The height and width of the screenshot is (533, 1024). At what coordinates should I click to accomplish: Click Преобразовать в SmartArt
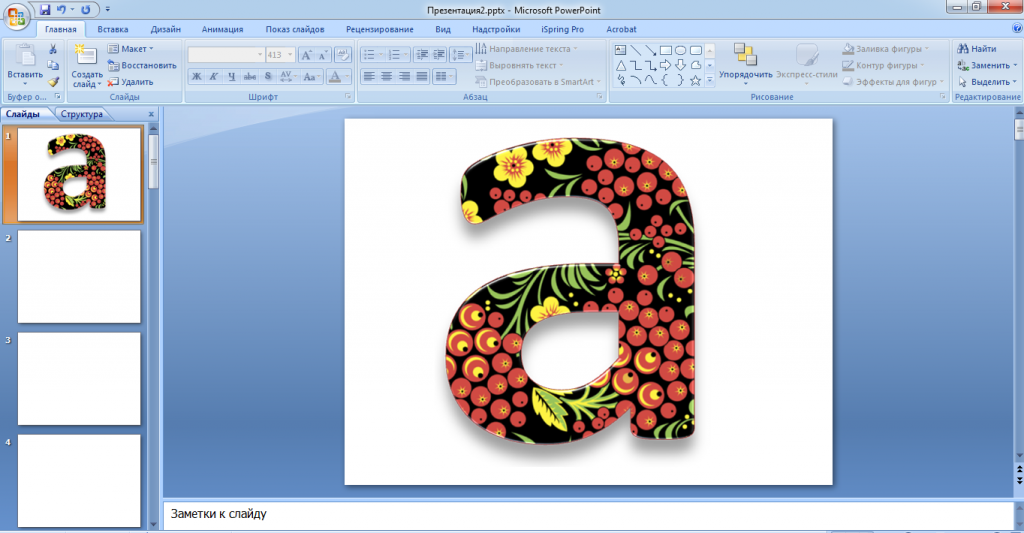tap(537, 82)
